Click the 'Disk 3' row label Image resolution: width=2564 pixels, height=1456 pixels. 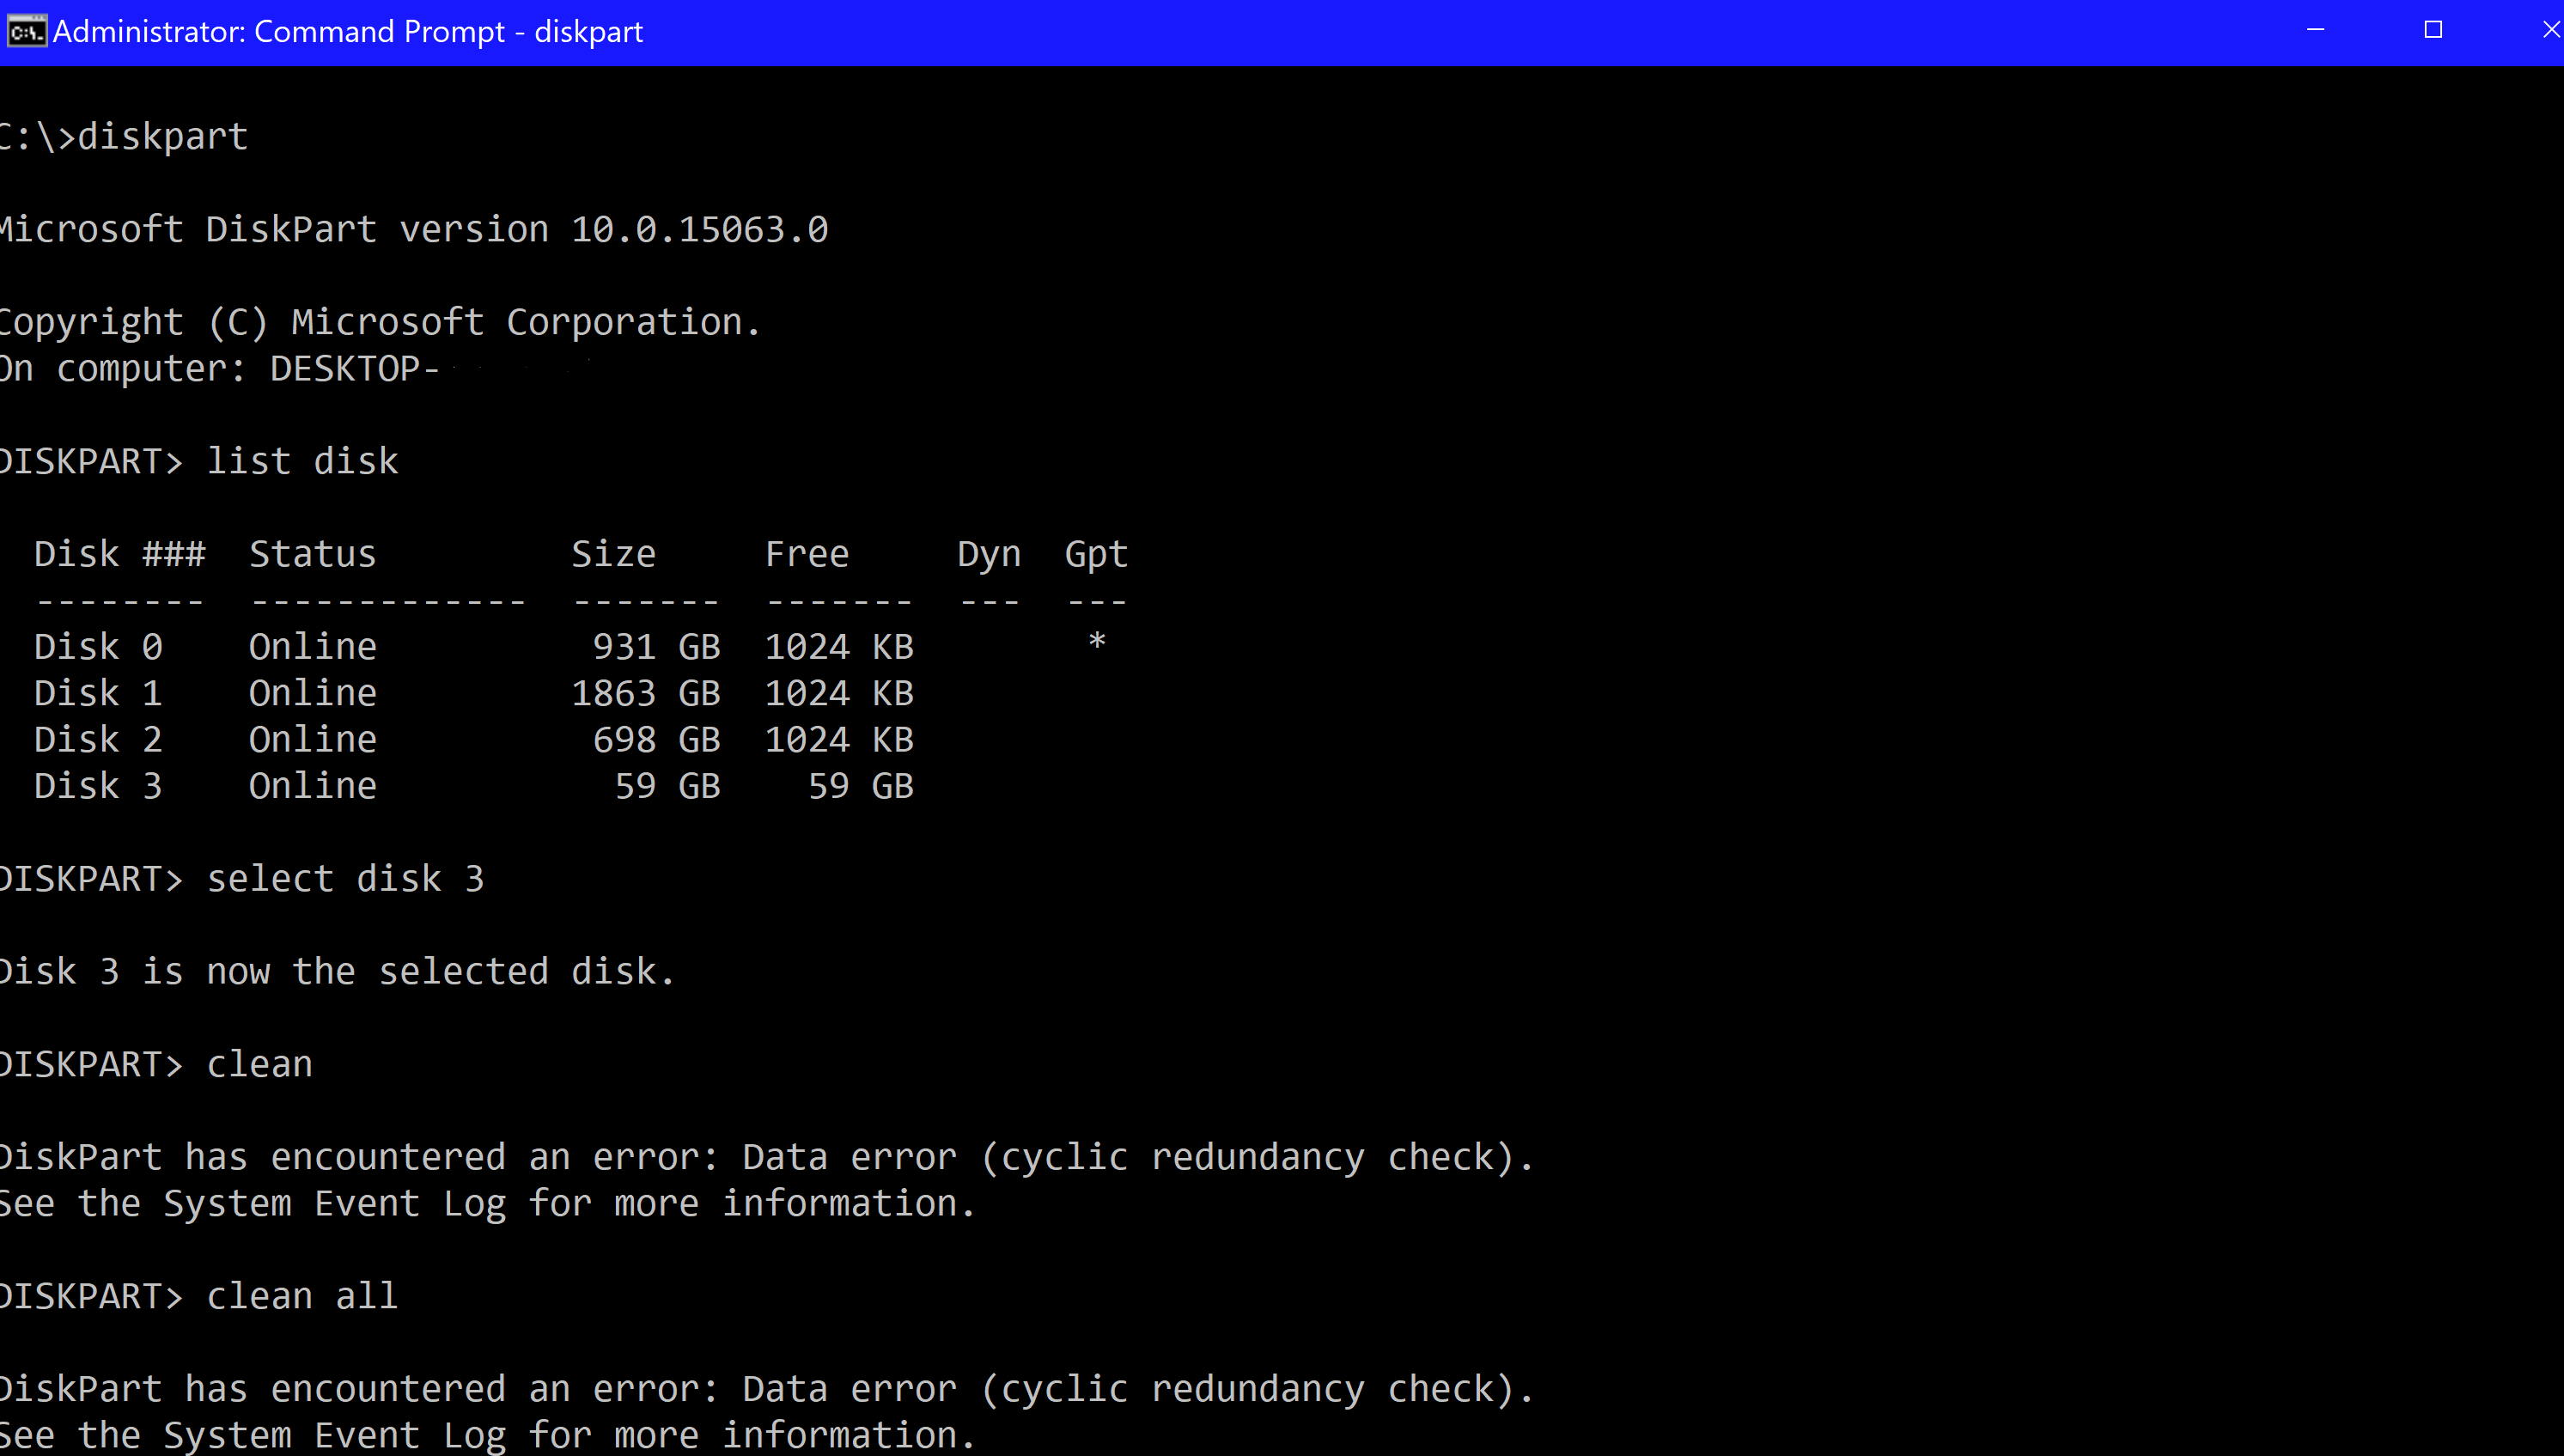pyautogui.click(x=98, y=786)
